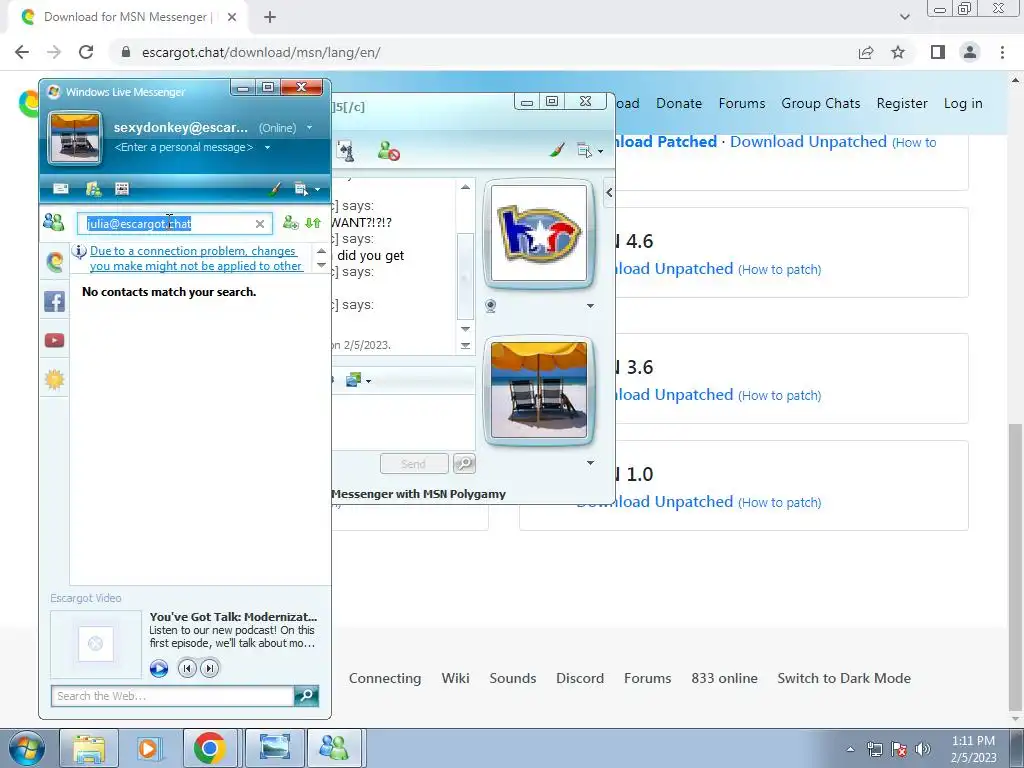Click the connection problem warning link

tap(196, 259)
